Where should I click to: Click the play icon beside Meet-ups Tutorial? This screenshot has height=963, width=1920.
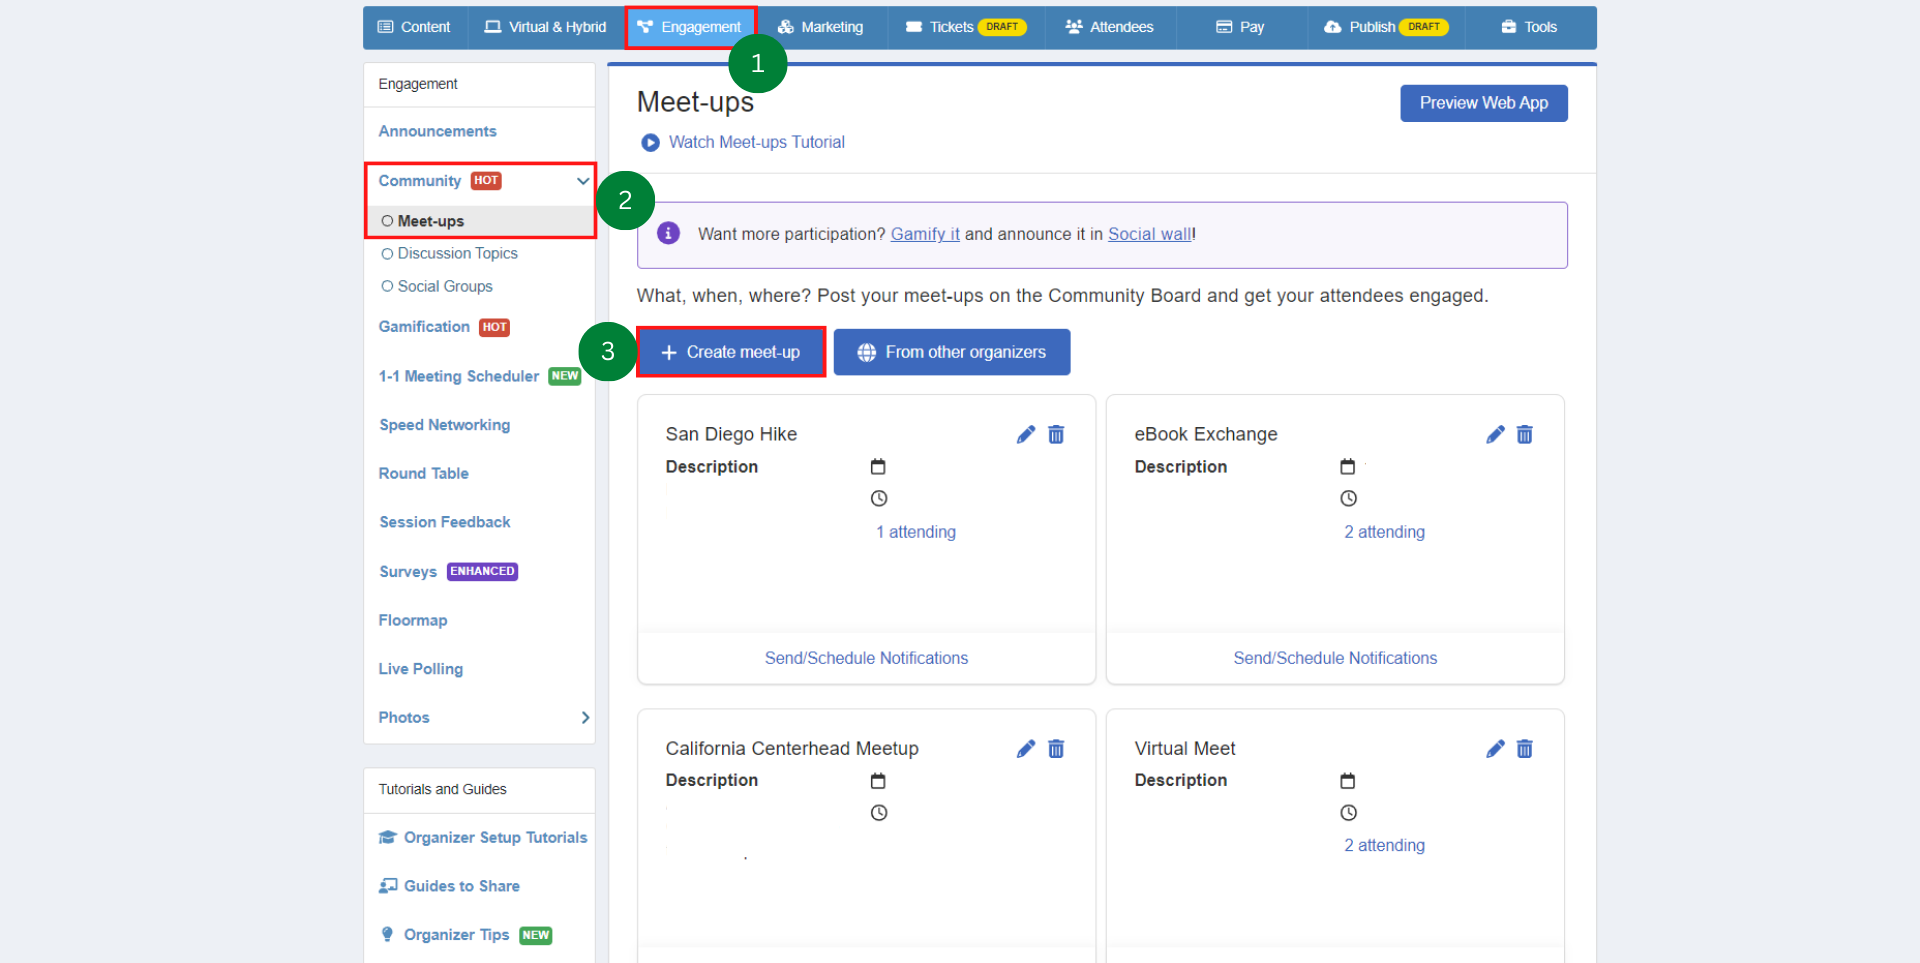[650, 143]
